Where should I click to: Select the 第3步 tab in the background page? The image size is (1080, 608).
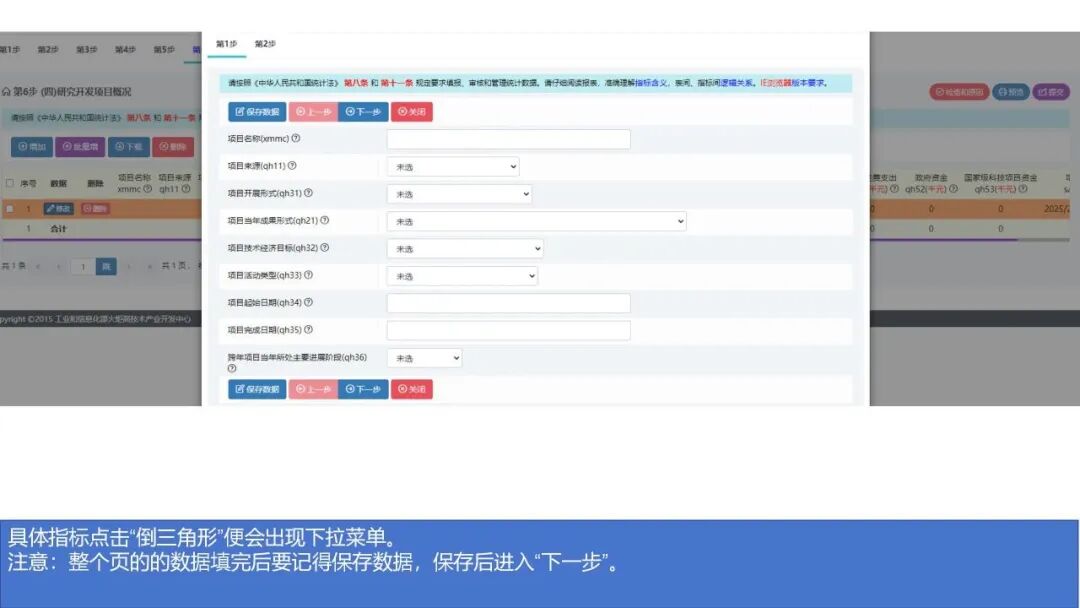click(85, 48)
